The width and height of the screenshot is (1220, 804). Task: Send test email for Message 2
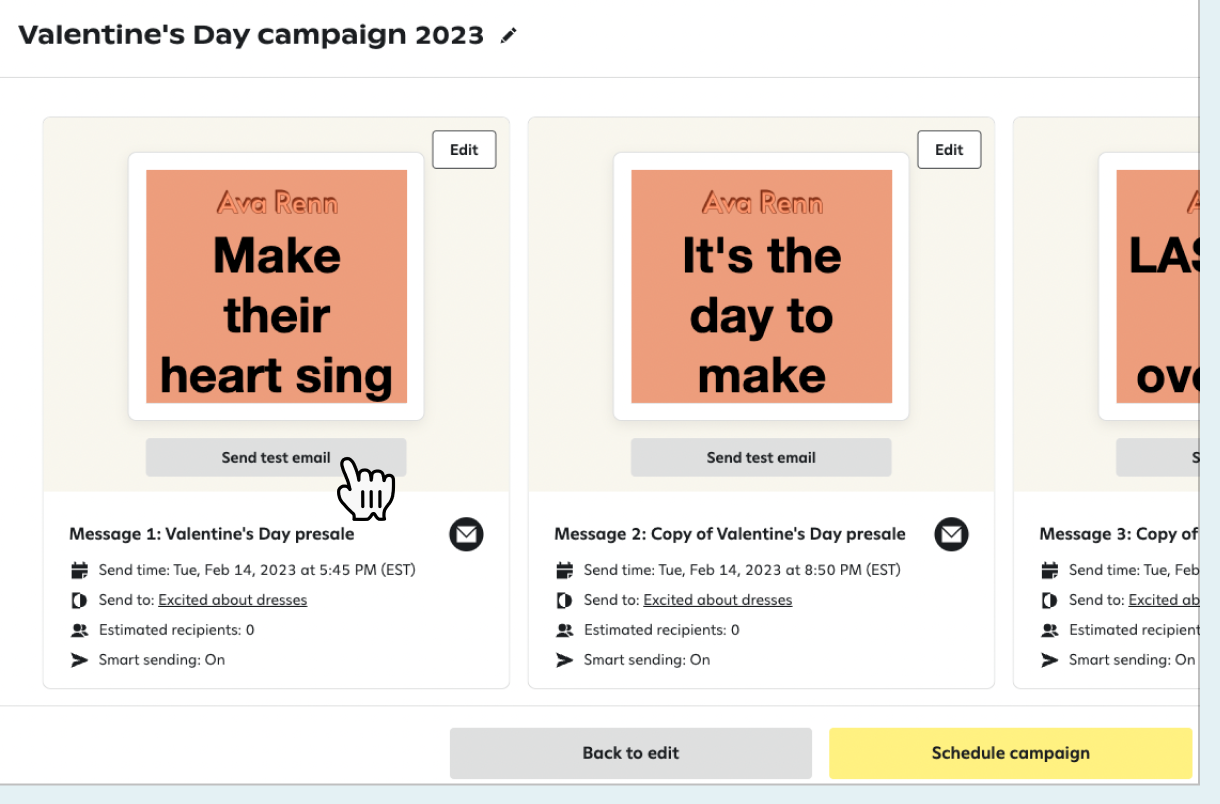point(761,457)
